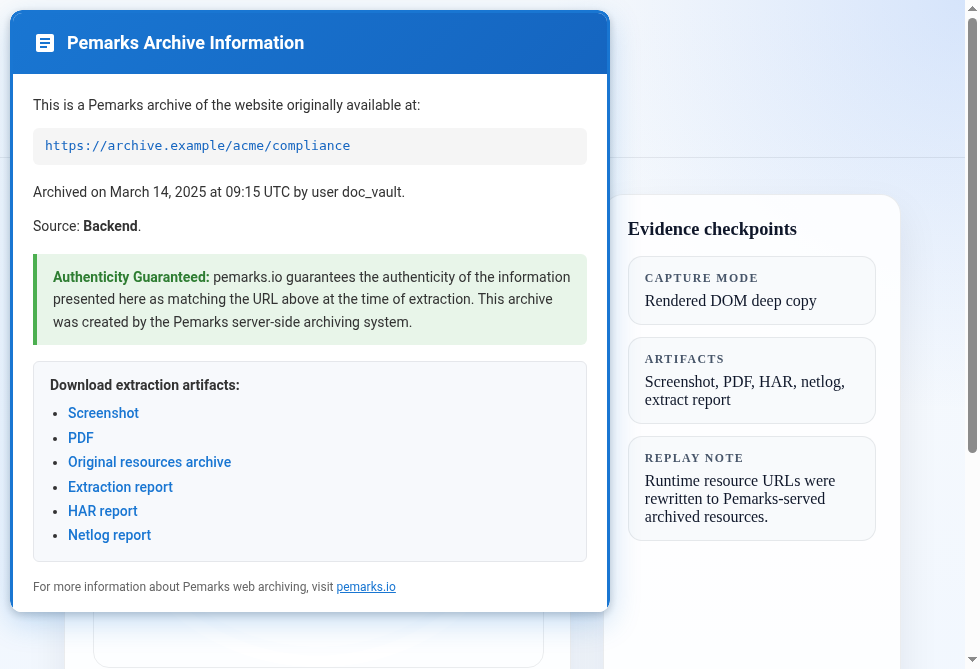Open the Extraction report link
This screenshot has height=669, width=980.
120,487
